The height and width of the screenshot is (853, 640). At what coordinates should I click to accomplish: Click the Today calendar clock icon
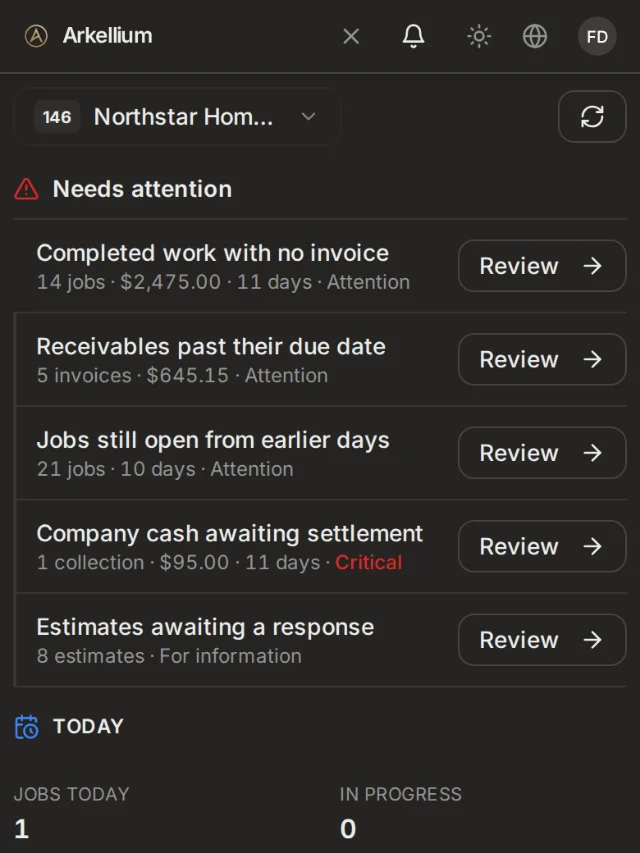26,727
